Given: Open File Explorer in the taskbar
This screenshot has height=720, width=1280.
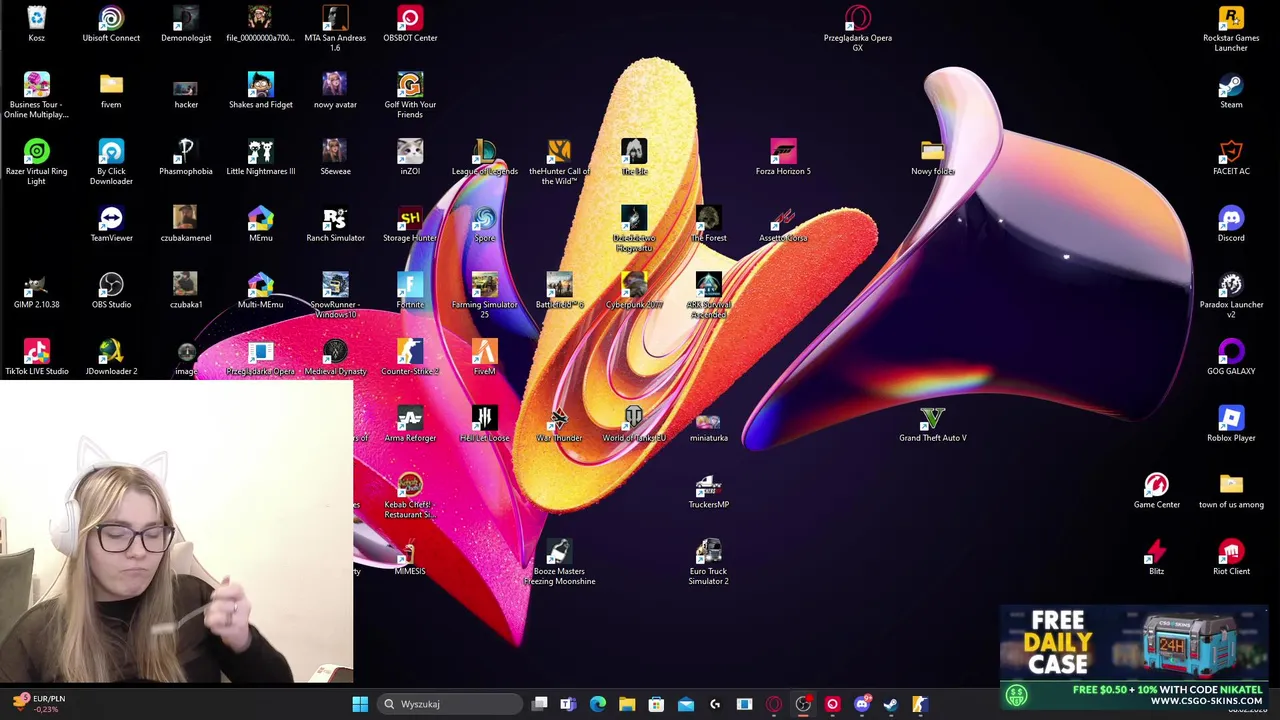Looking at the screenshot, I should pos(627,704).
